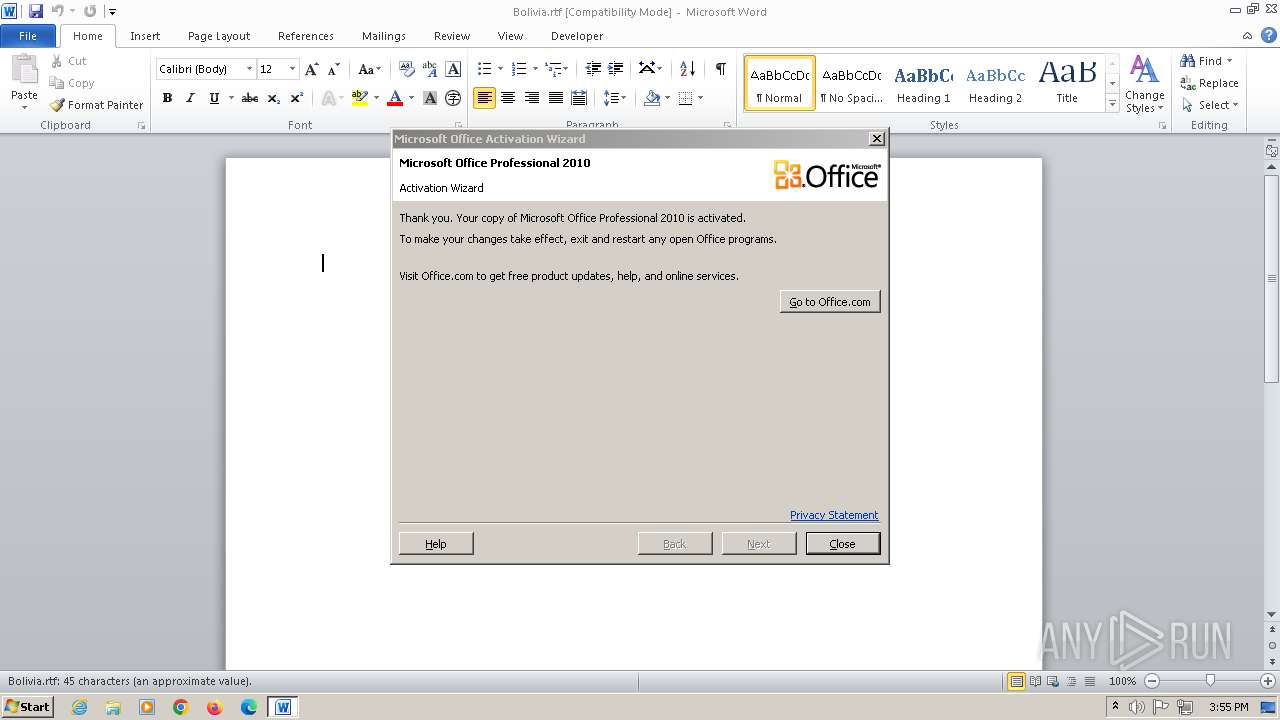Open the Line Spacing dropdown
Image resolution: width=1280 pixels, height=720 pixels.
coord(615,98)
